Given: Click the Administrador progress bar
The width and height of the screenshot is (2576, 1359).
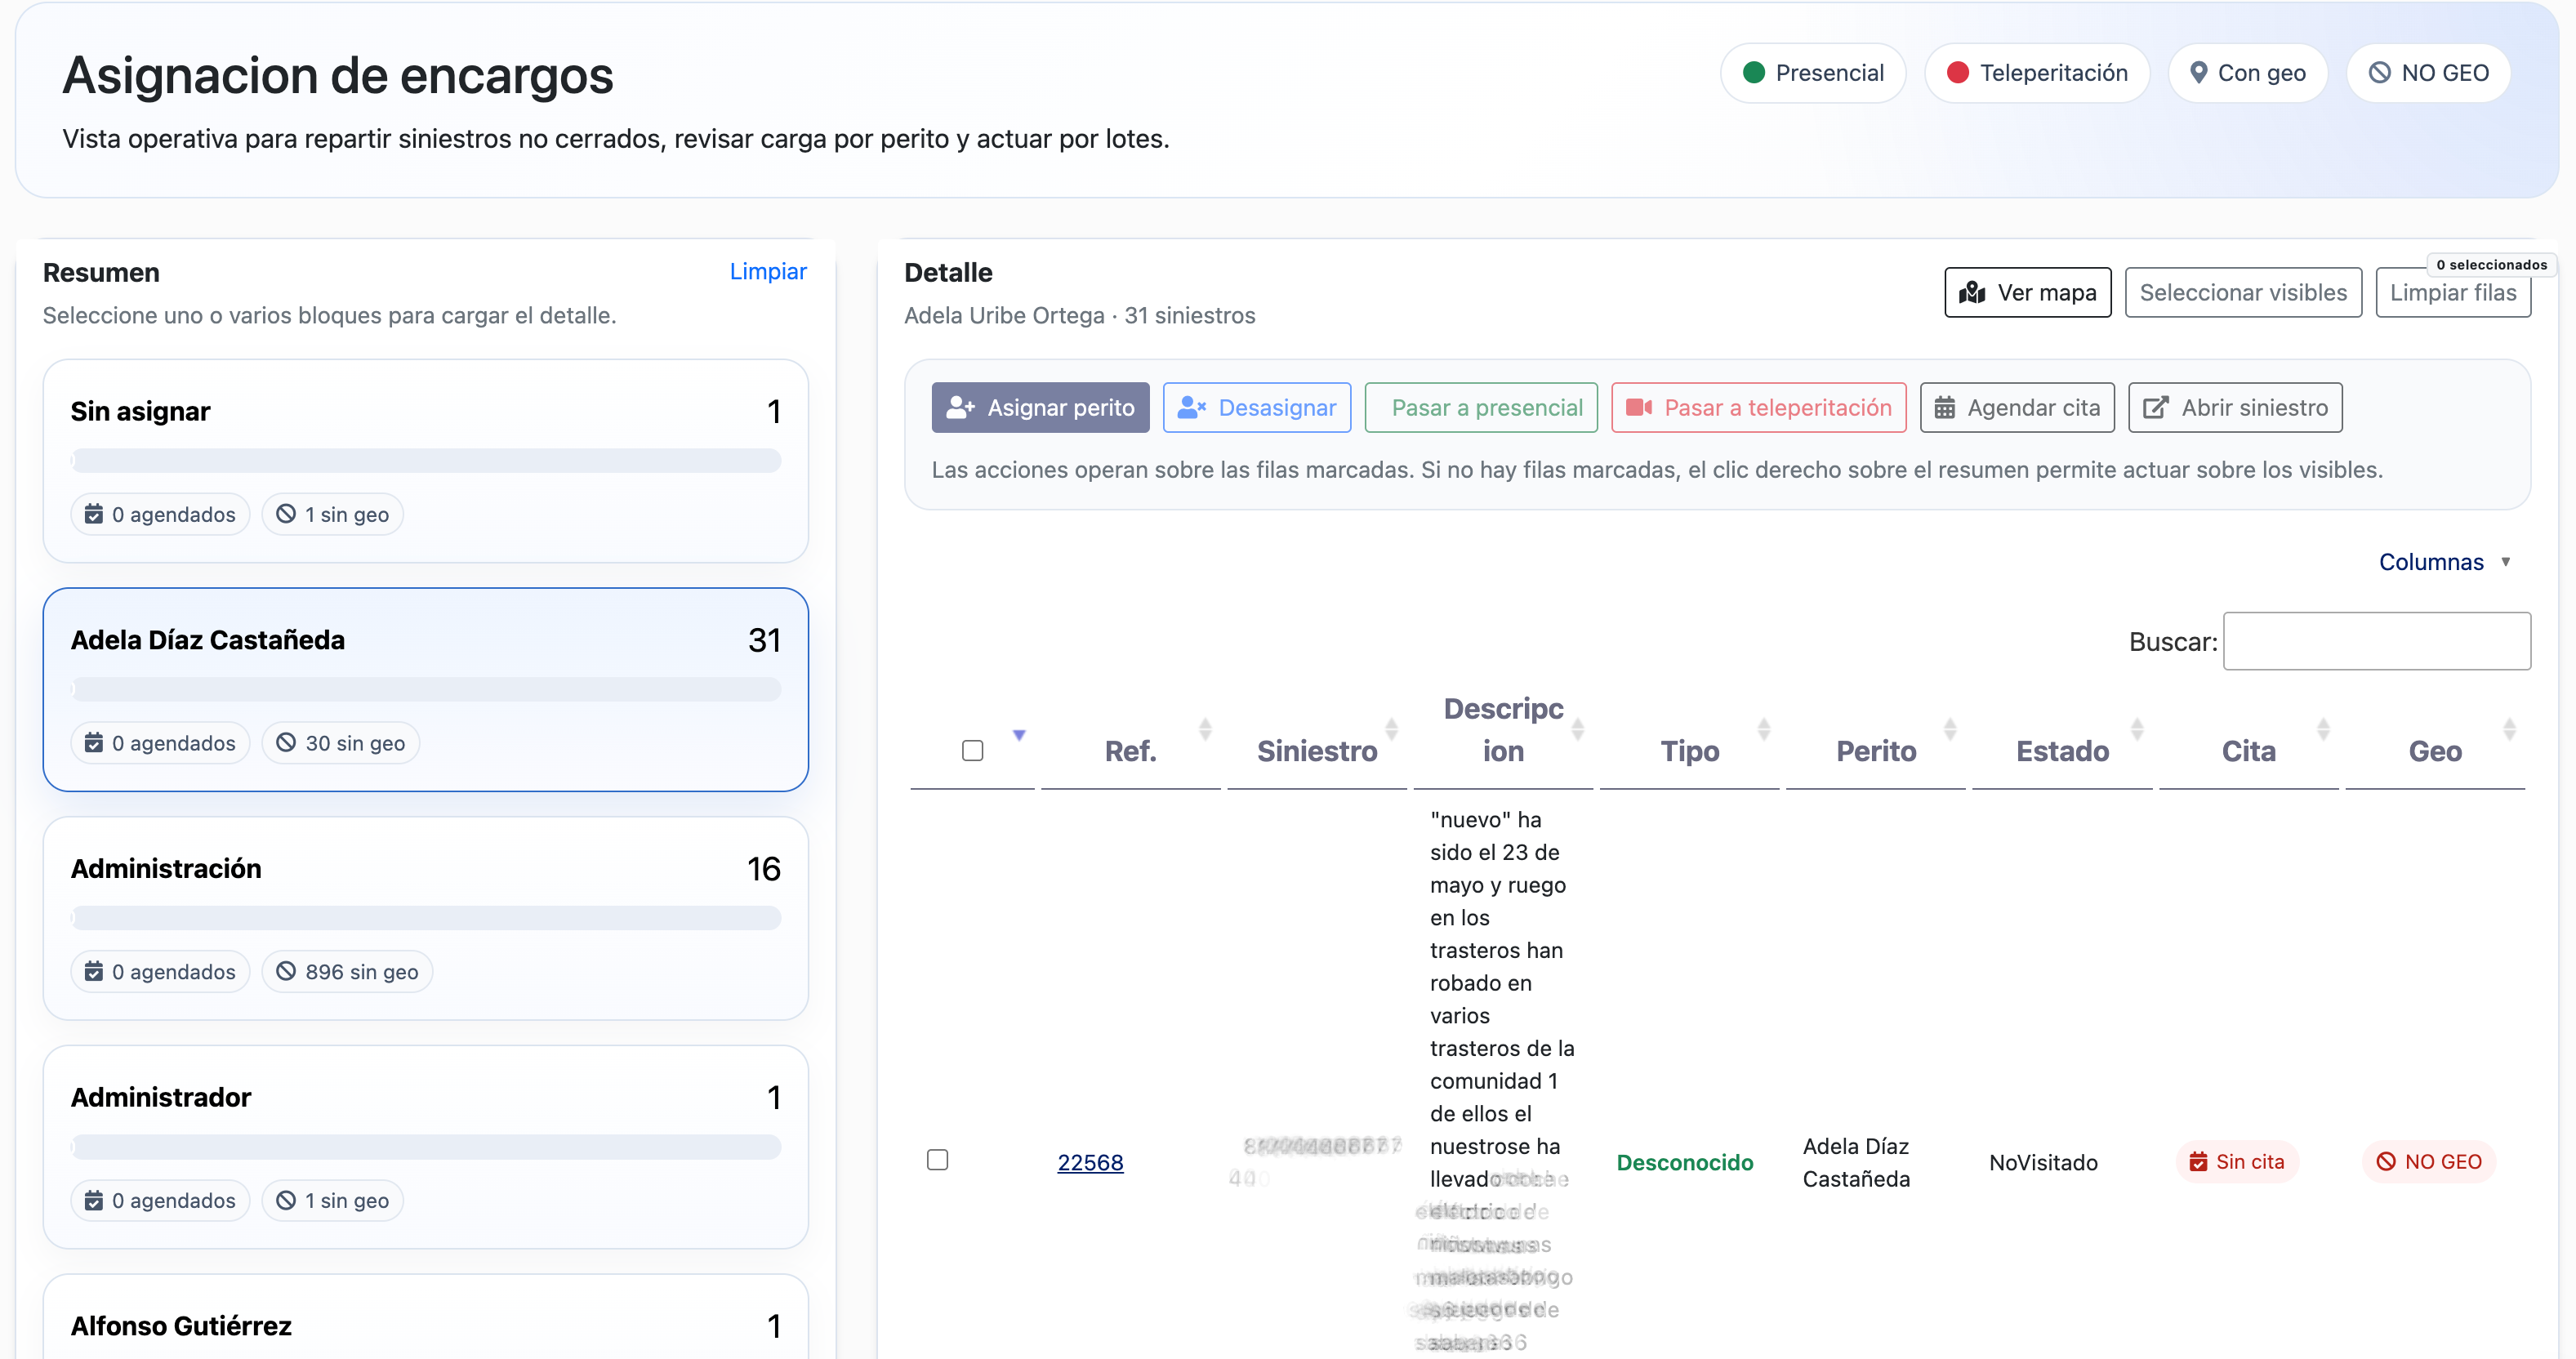Looking at the screenshot, I should 425,1147.
